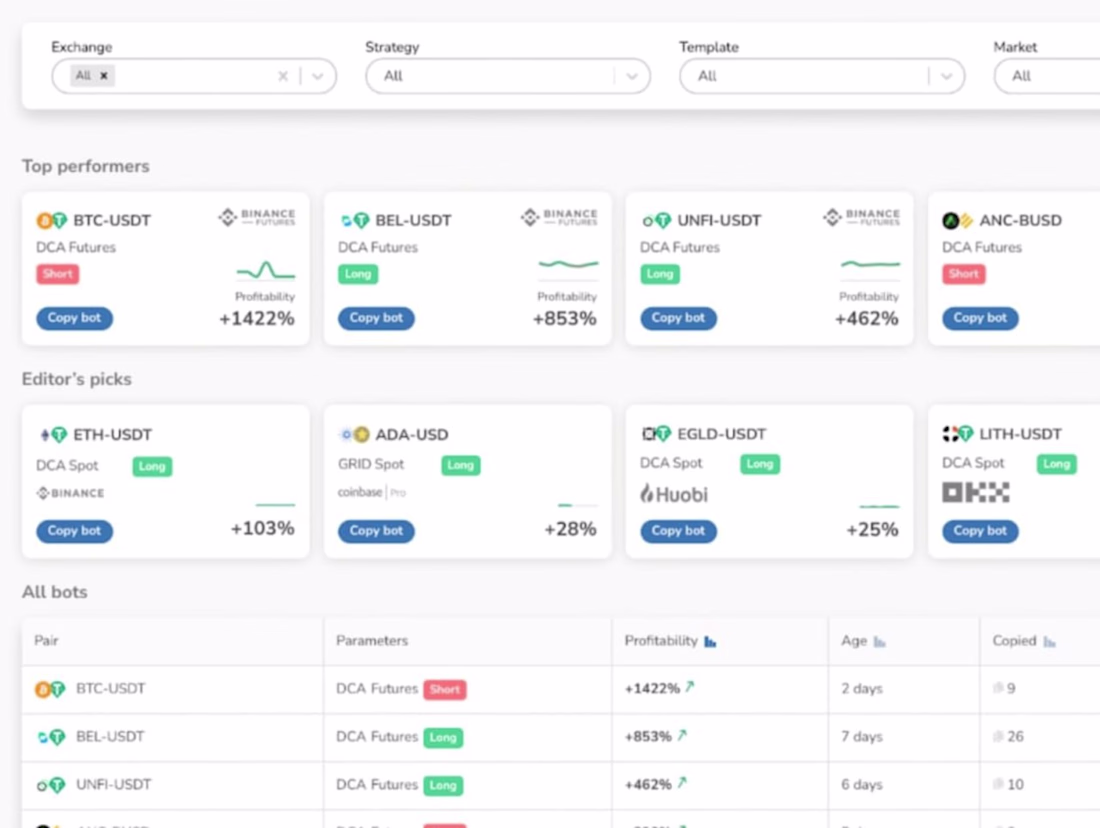Click +25% value on EGLD-USDT card
Viewport: 1100px width, 828px height.
(x=872, y=530)
